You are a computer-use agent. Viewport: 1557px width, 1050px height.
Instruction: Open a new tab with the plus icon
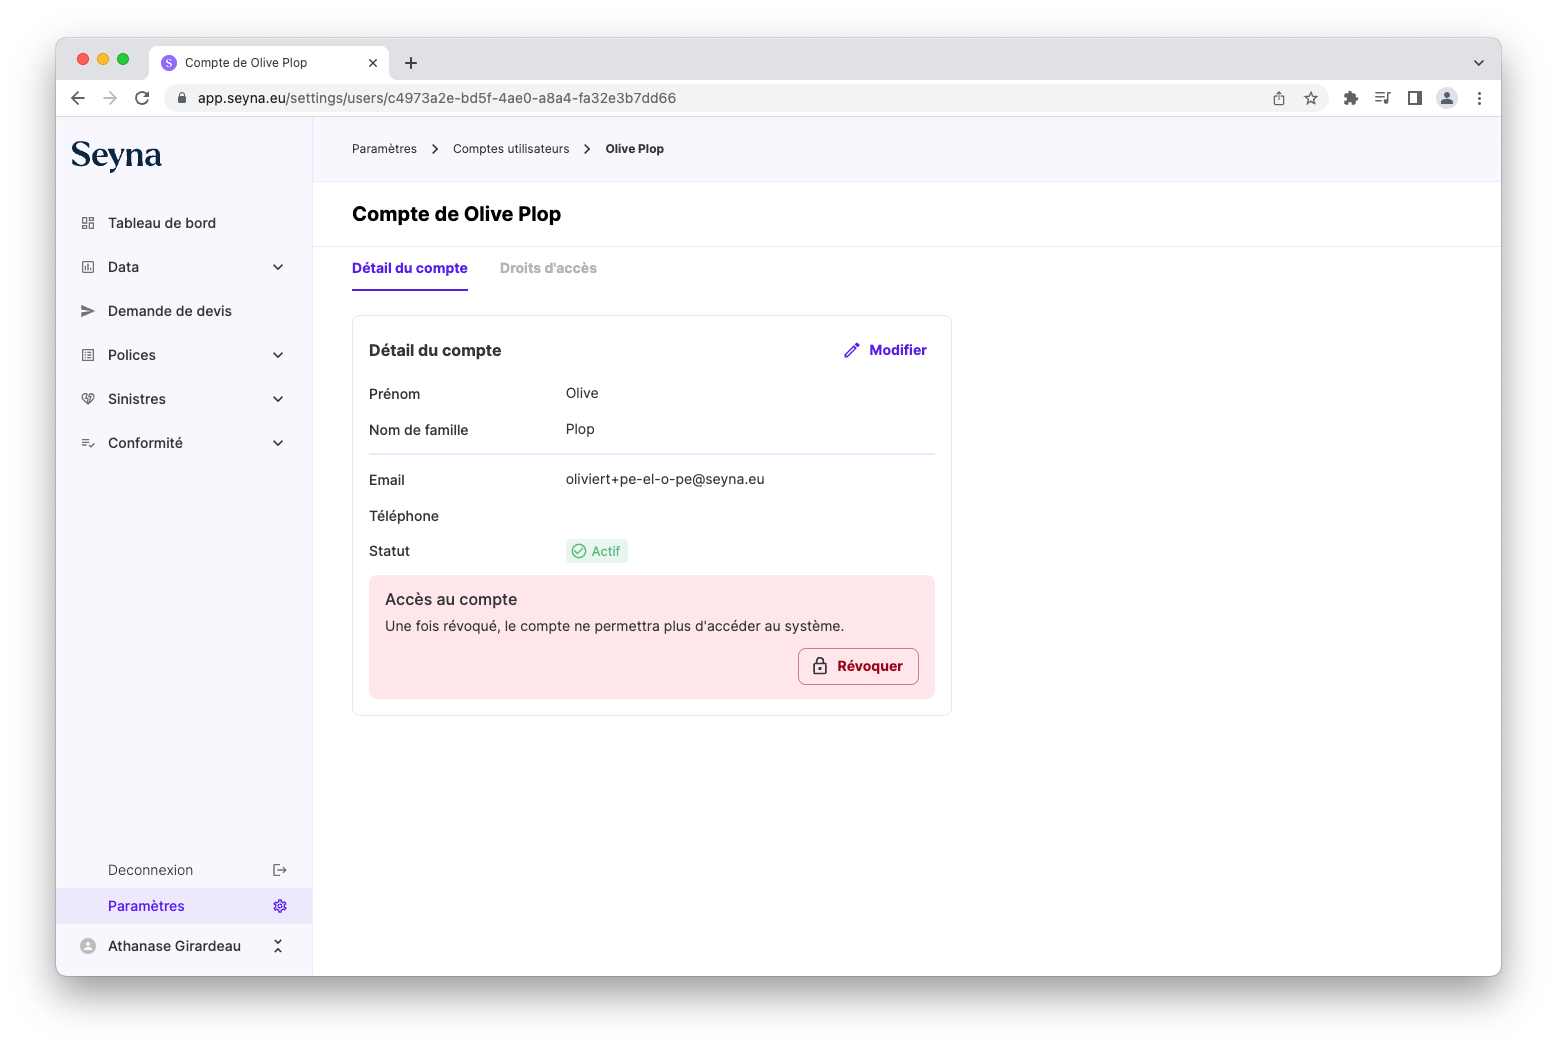click(411, 63)
